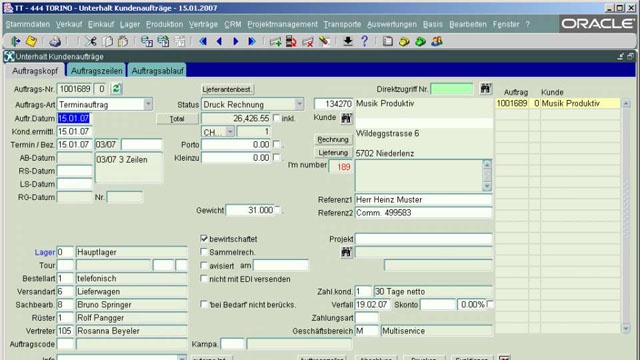Screen dimensions: 640x360
Task: Click the yellow phone icon in toolbar
Action: [404, 41]
